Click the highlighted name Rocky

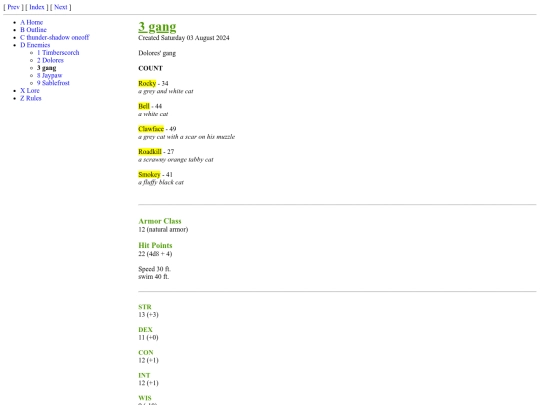[147, 83]
